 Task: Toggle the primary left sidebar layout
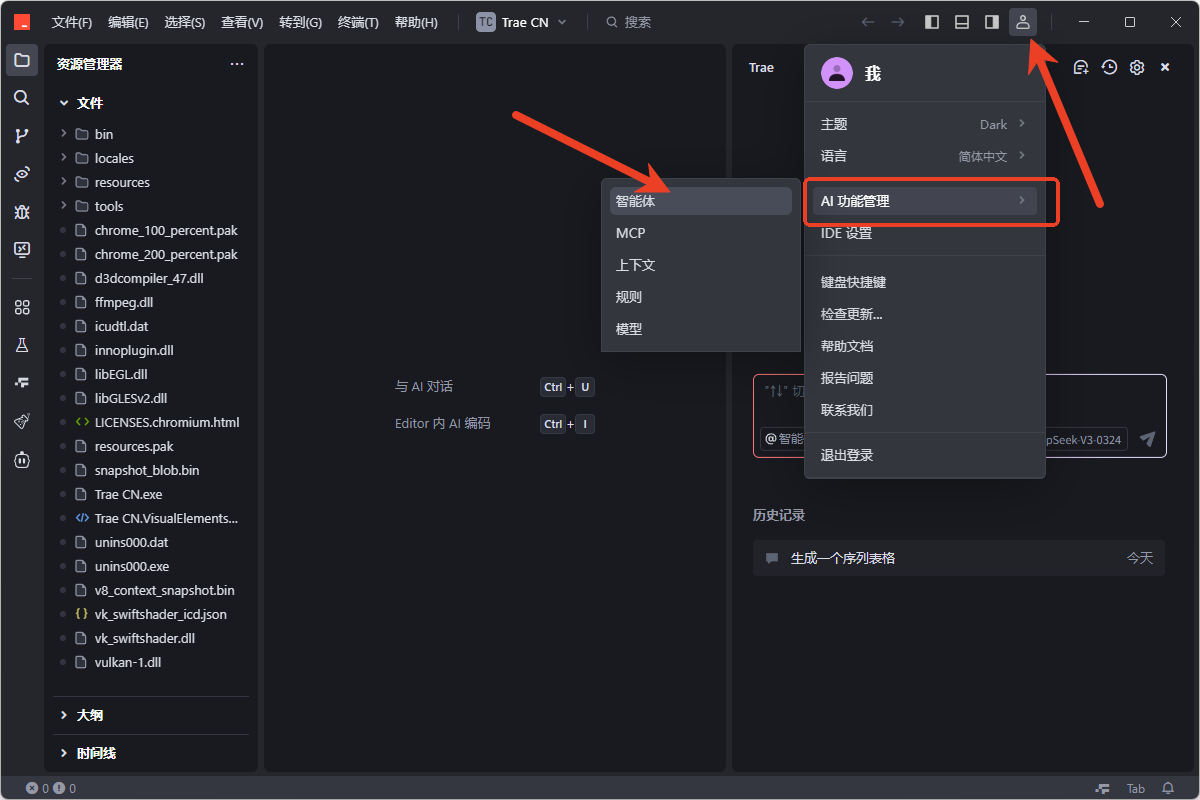[x=932, y=22]
